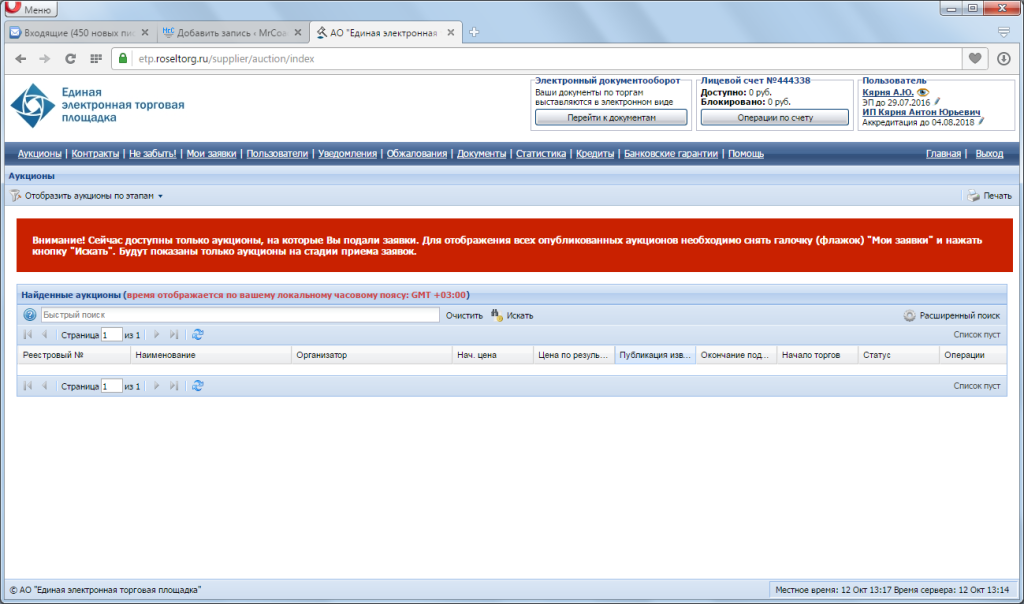Click top pager previous page icon
The width and height of the screenshot is (1024, 604).
tap(44, 334)
